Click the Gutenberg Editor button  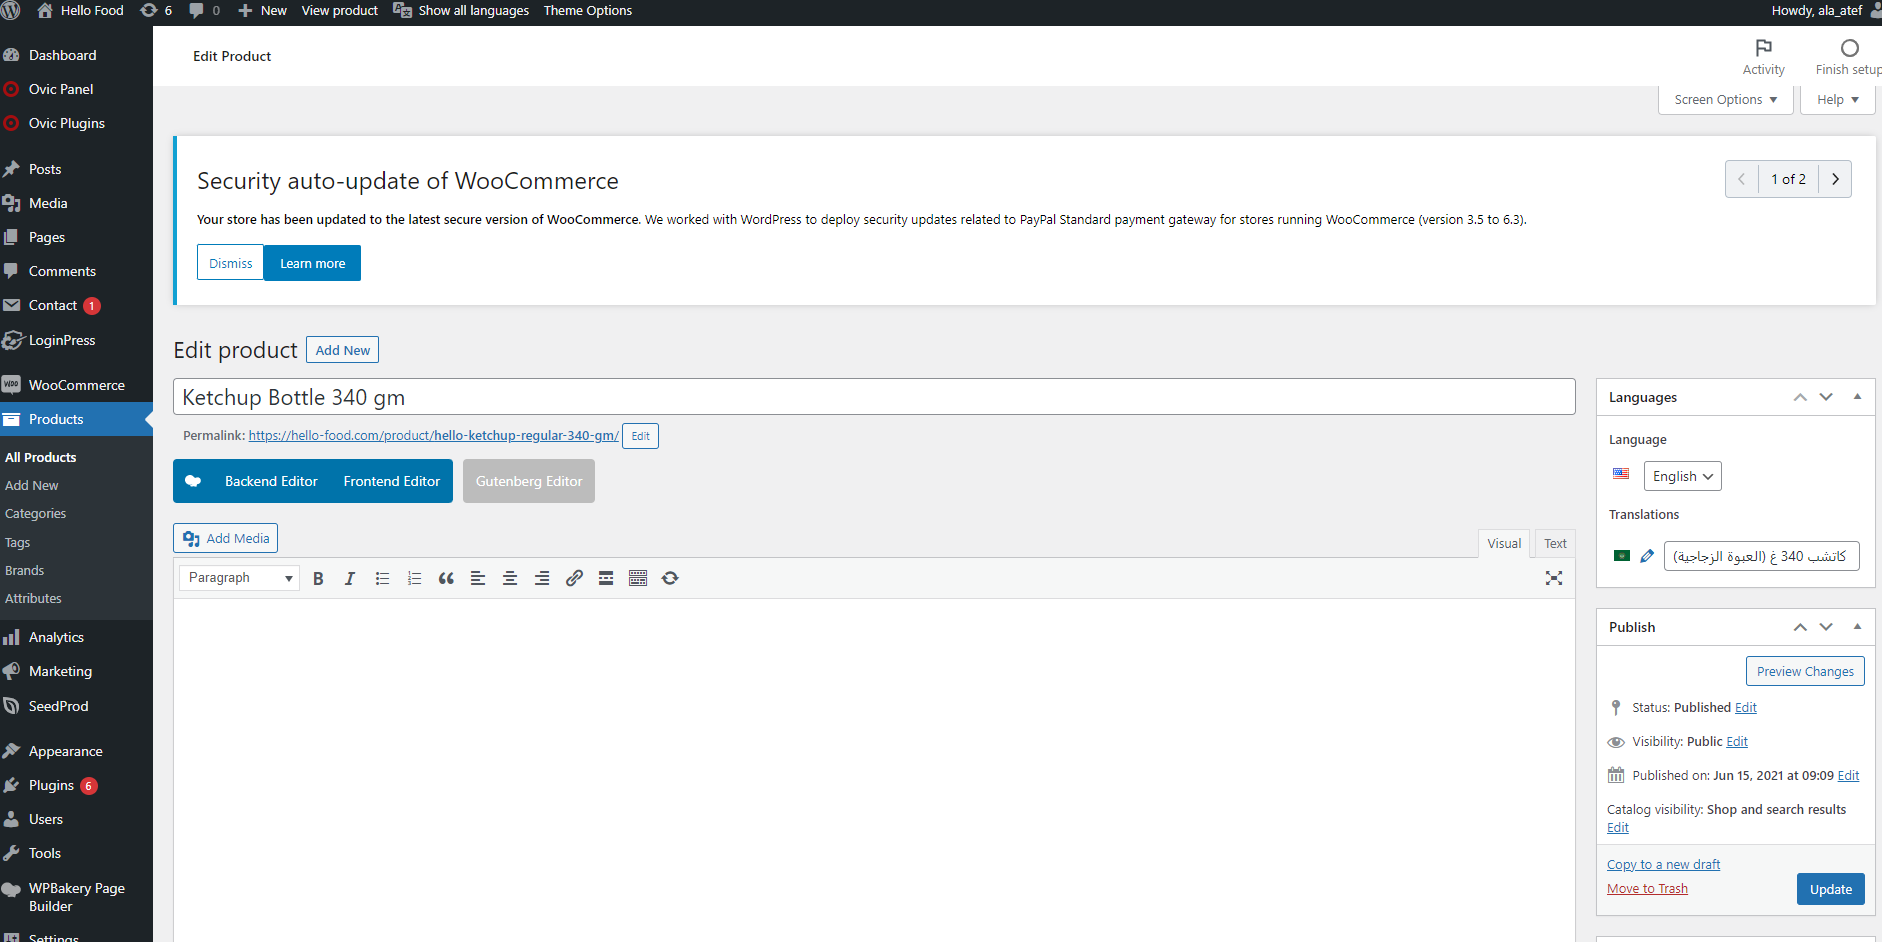[529, 481]
